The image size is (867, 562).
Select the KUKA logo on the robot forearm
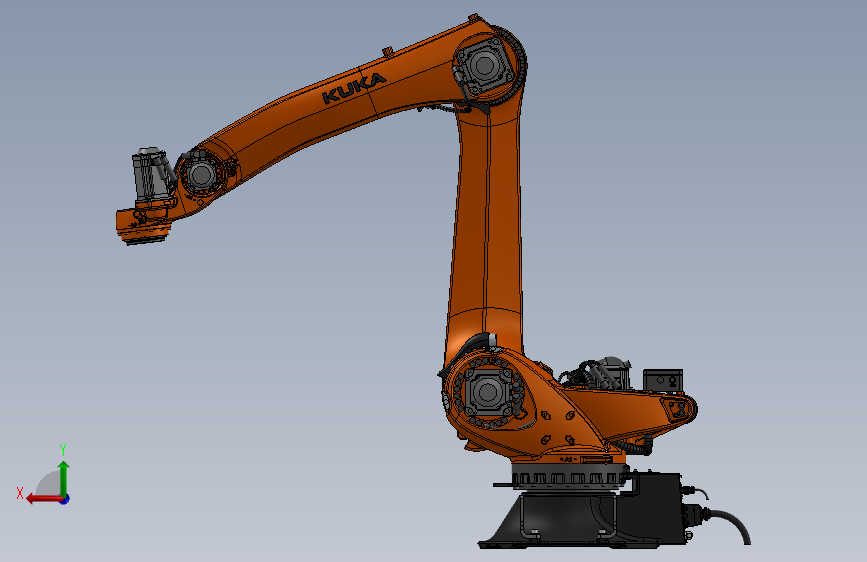tap(353, 88)
